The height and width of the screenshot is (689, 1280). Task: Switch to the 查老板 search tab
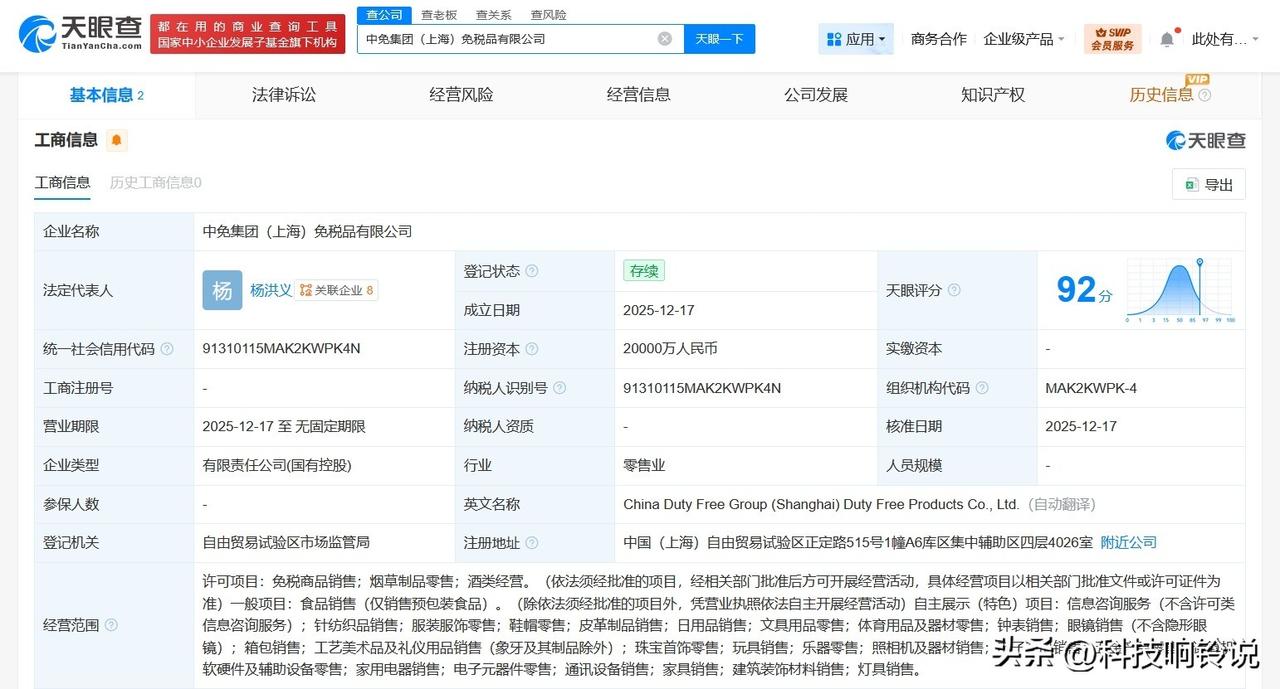pyautogui.click(x=440, y=14)
